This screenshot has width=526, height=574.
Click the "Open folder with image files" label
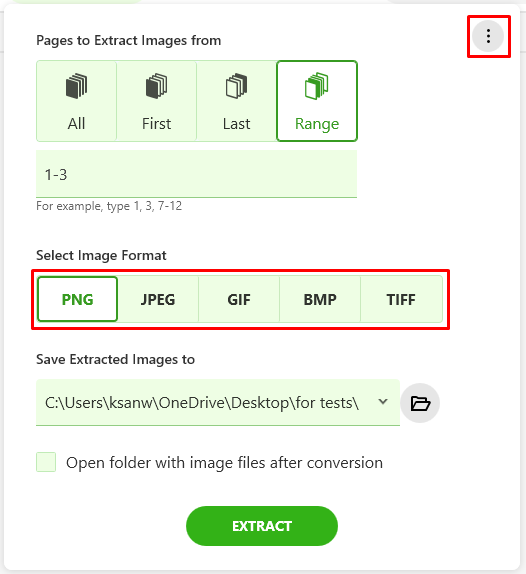(x=224, y=463)
